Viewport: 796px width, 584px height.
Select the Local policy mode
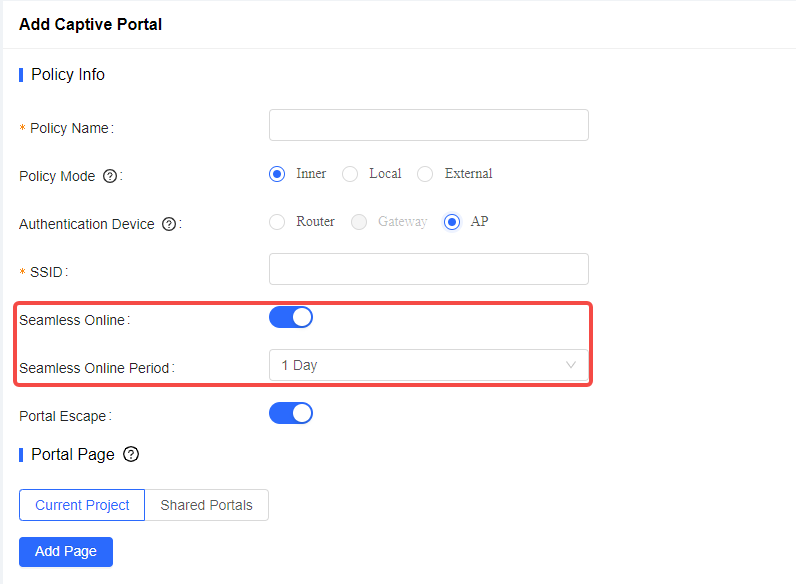coord(350,174)
